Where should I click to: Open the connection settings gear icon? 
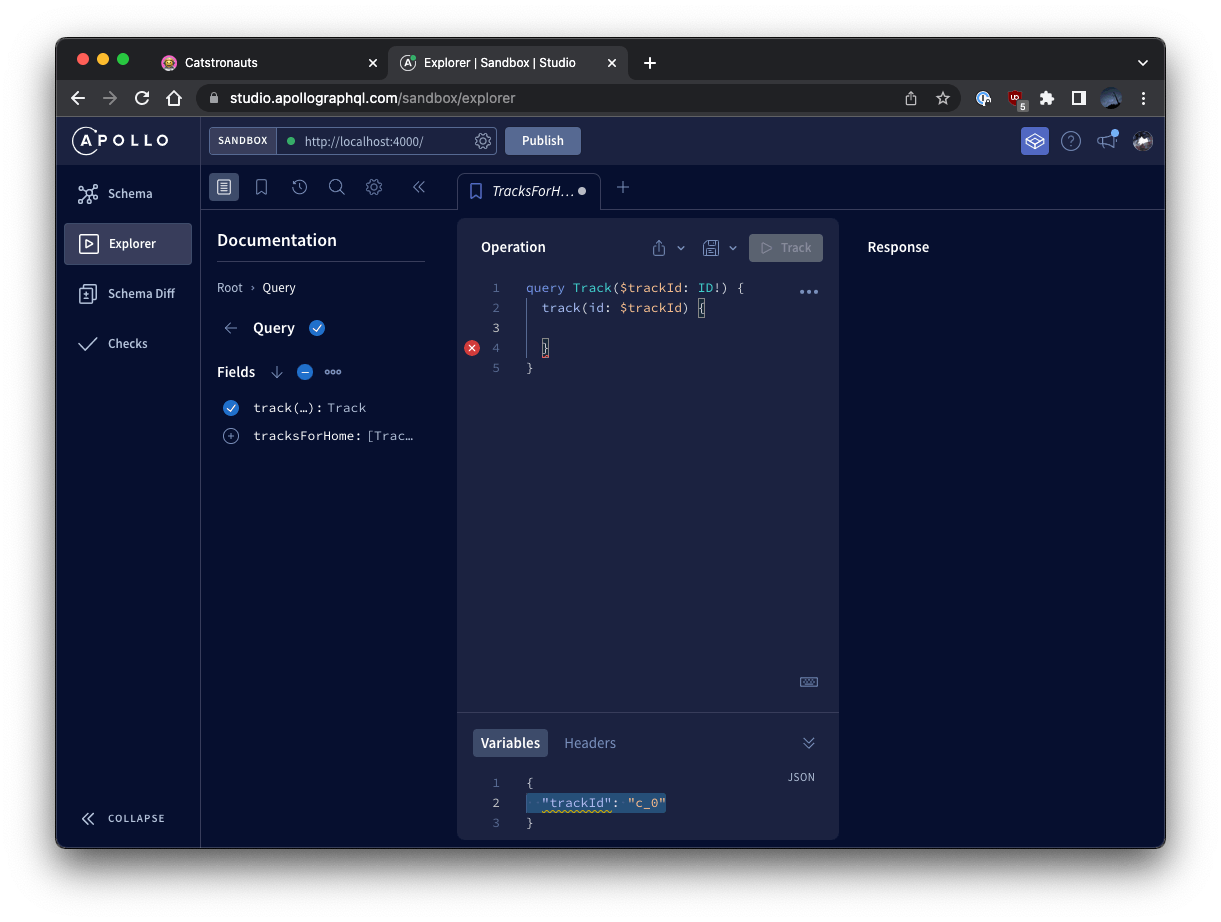coord(483,141)
